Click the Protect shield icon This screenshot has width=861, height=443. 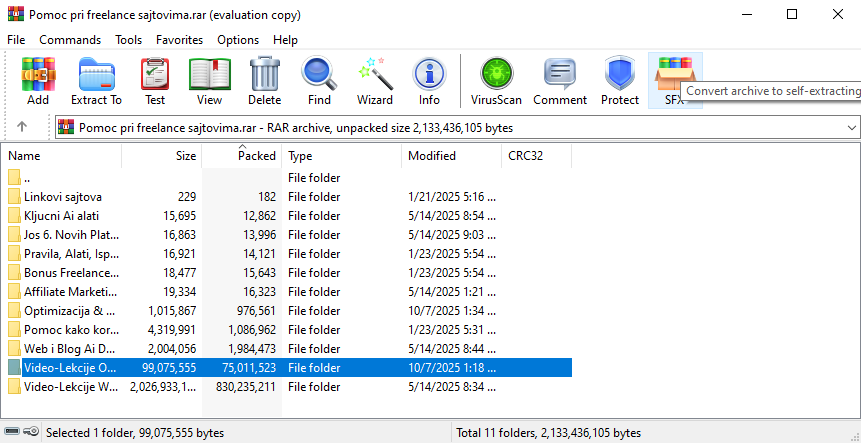point(620,74)
